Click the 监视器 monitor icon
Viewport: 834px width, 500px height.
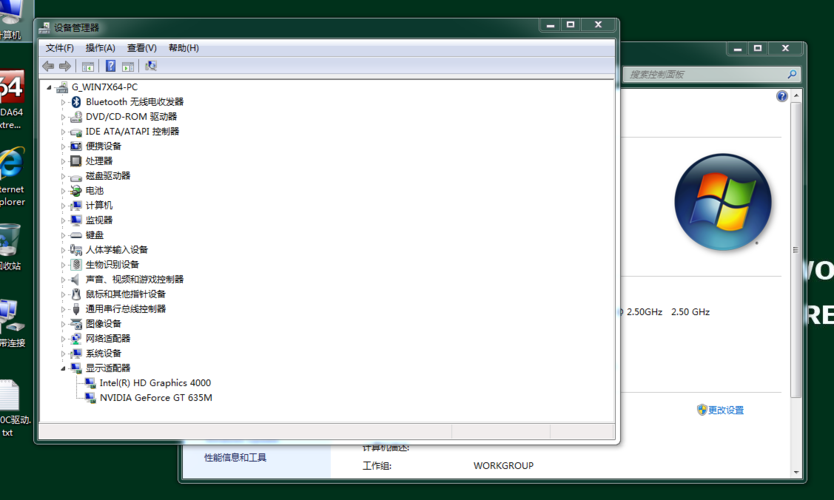(x=76, y=220)
